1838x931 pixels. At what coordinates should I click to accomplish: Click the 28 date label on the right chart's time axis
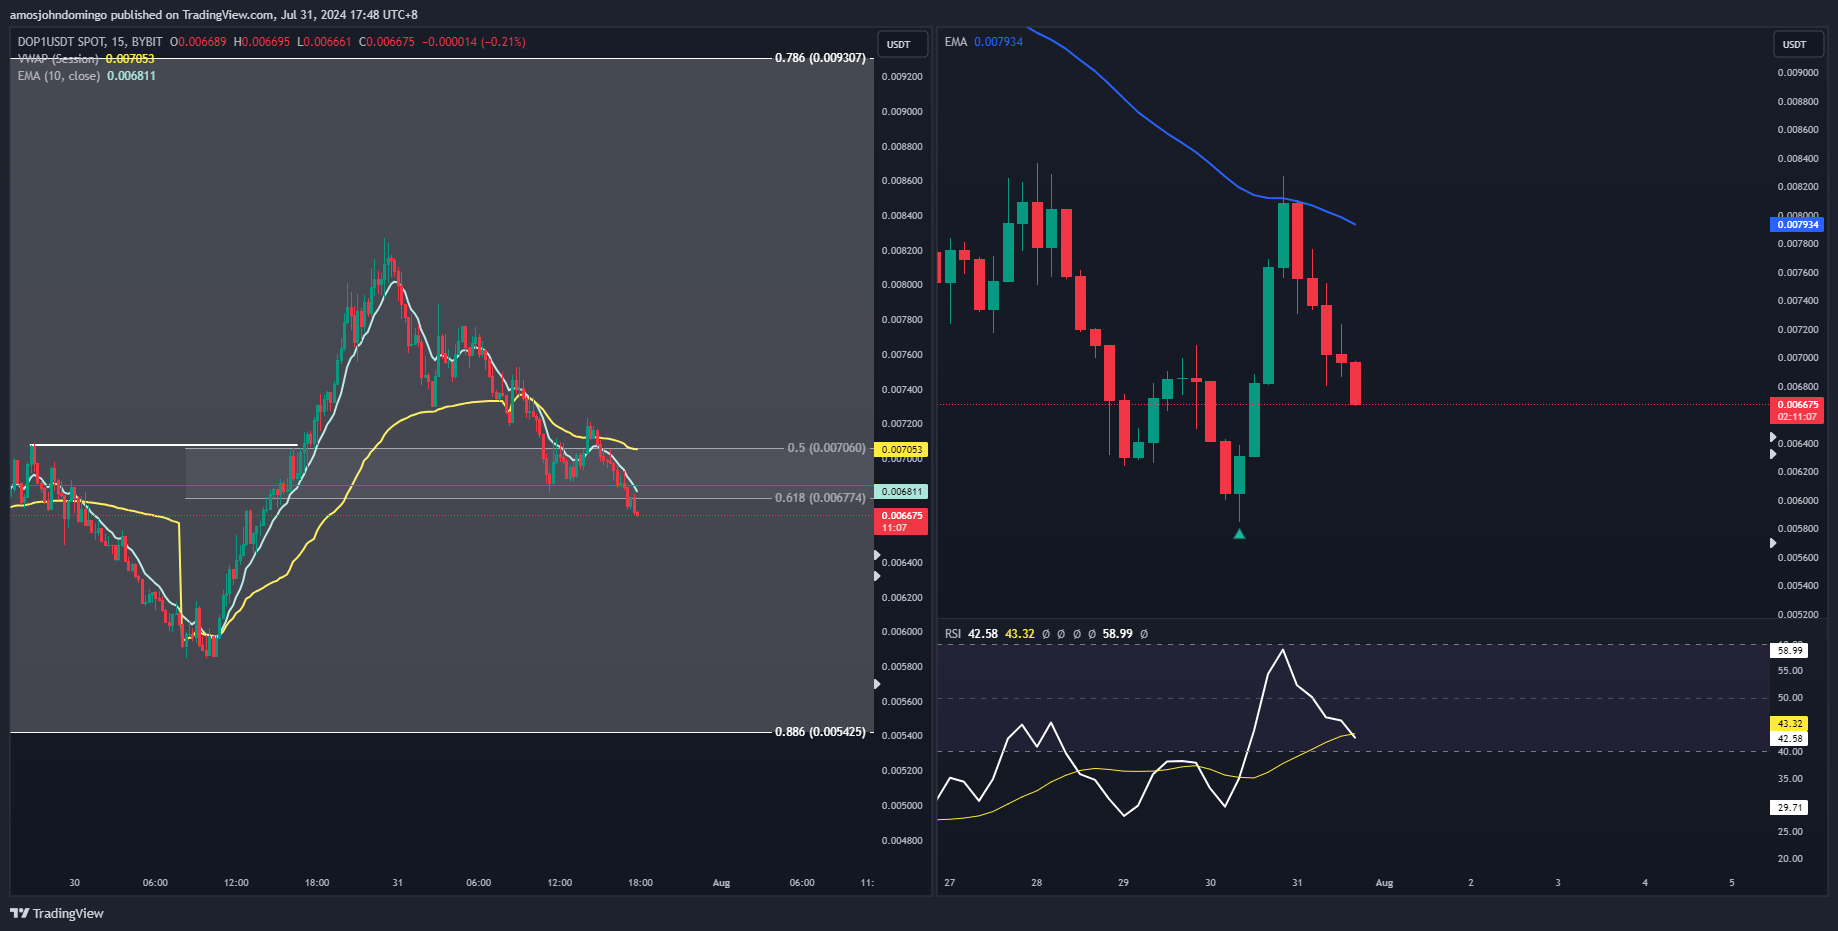[x=1036, y=883]
